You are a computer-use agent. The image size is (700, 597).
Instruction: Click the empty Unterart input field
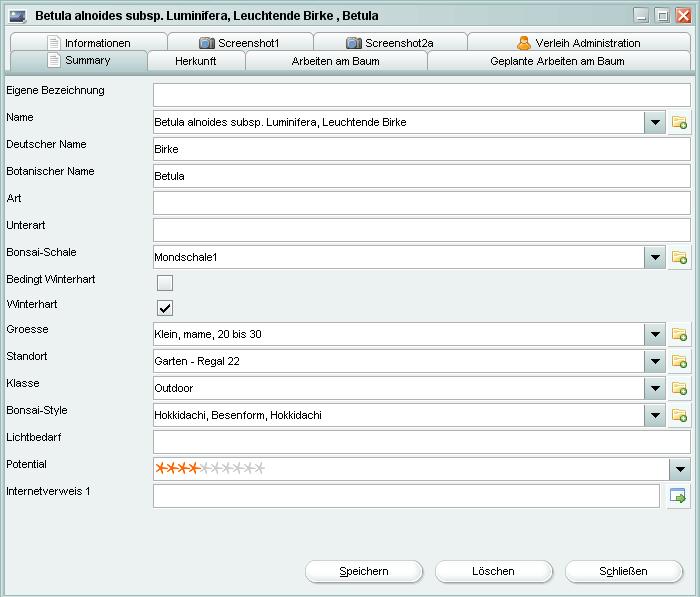[422, 230]
